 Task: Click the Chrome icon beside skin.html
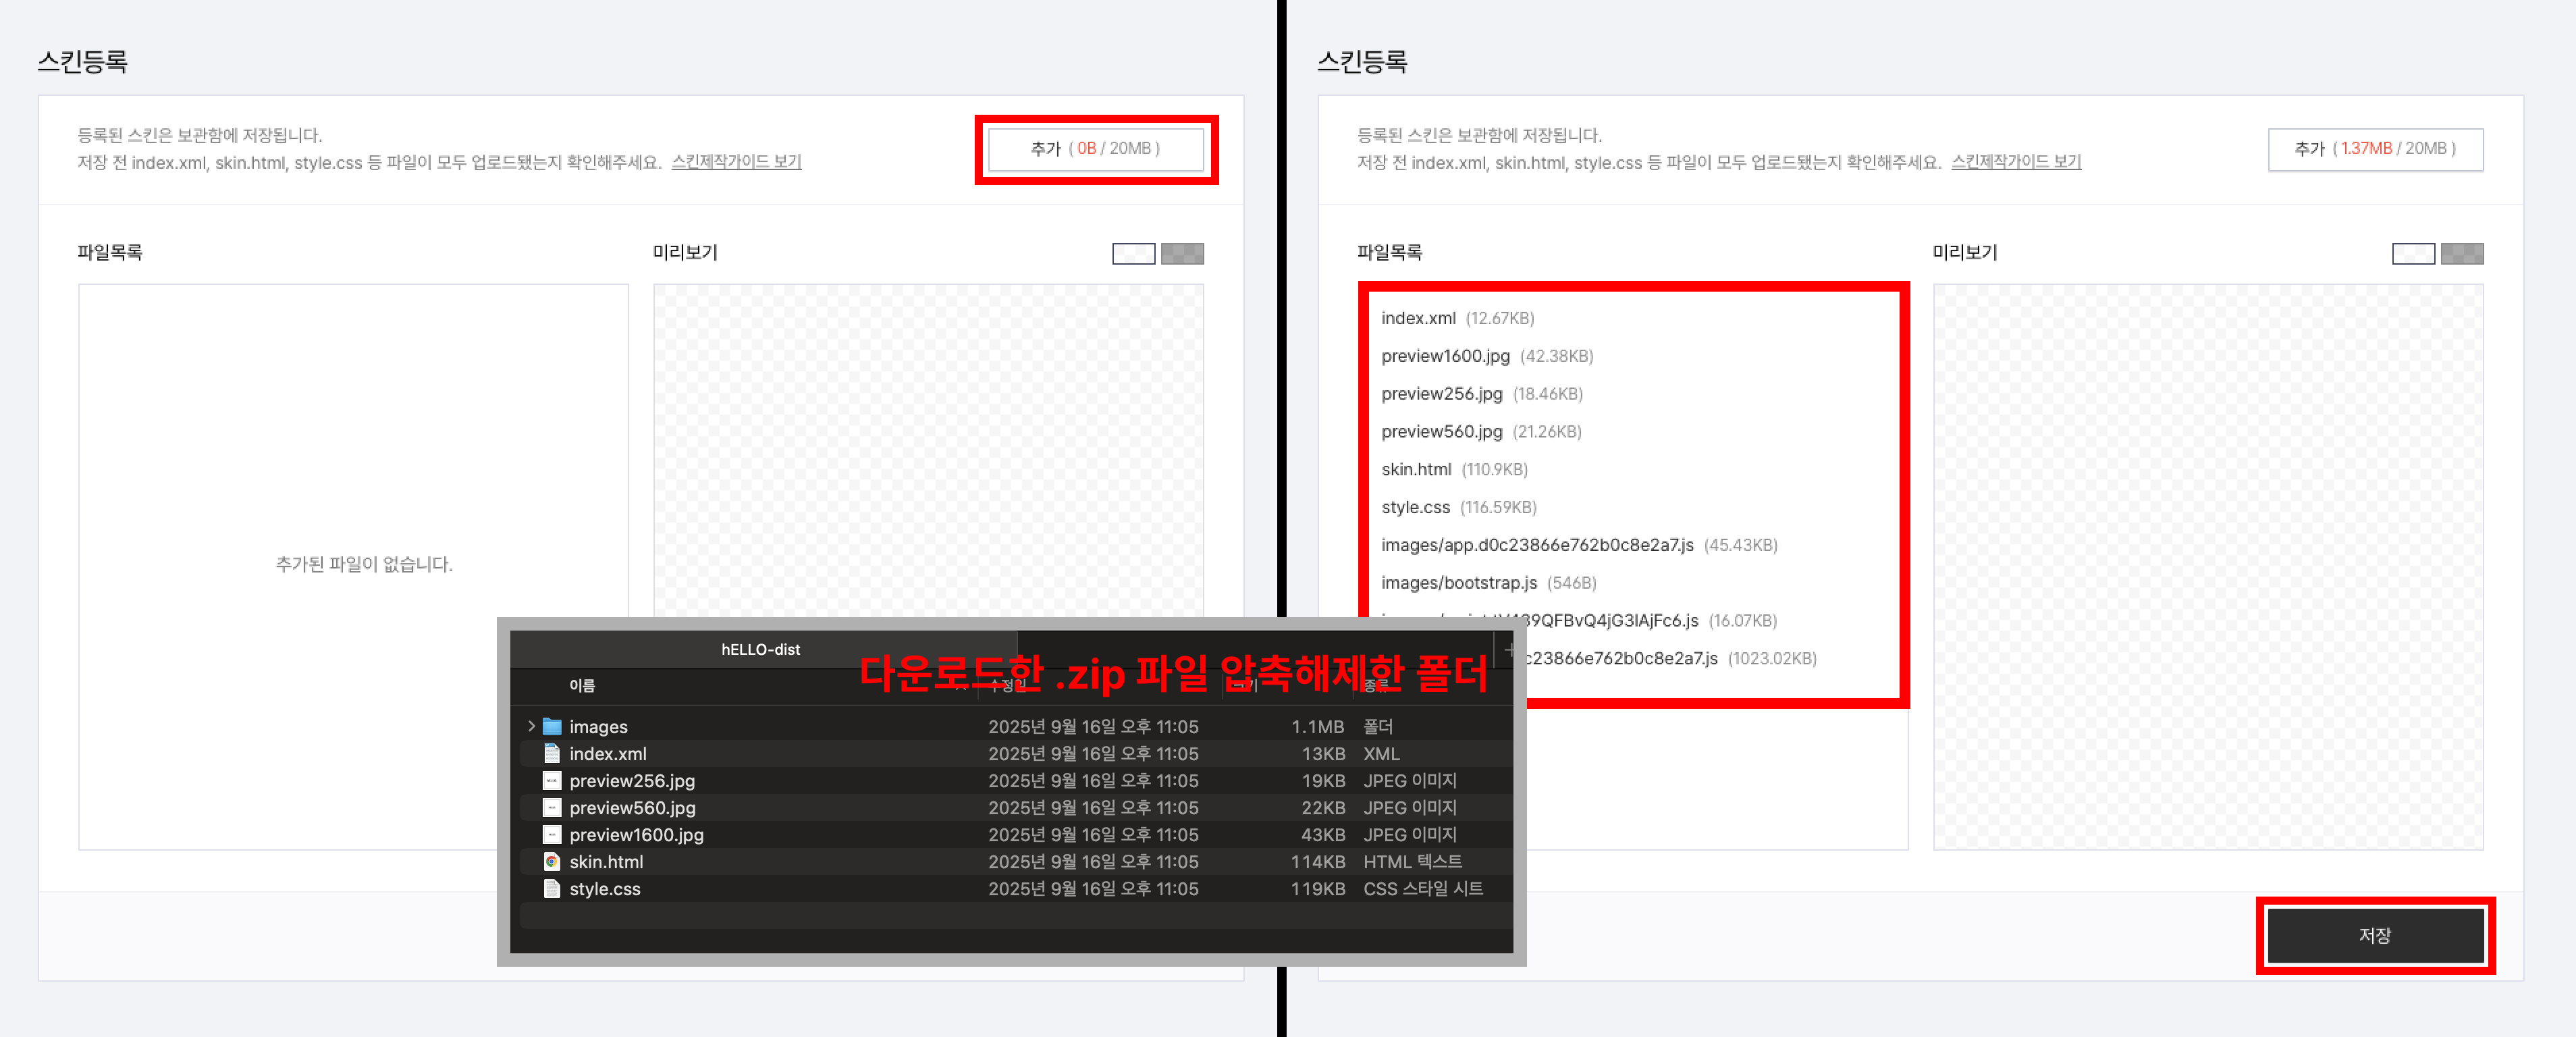click(x=552, y=862)
